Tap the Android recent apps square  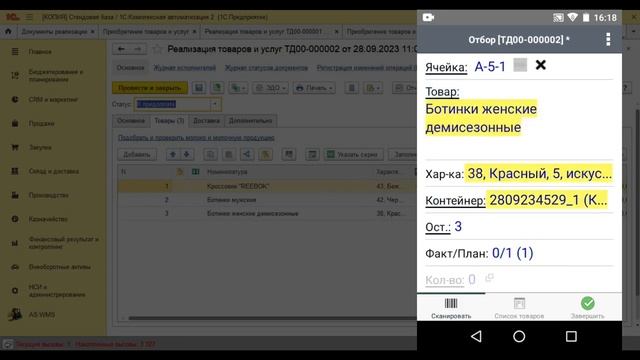tap(571, 336)
